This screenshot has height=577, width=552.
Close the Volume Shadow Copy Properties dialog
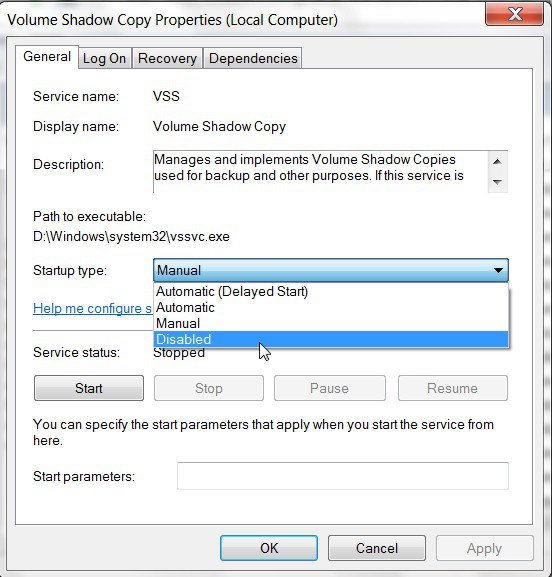click(514, 14)
